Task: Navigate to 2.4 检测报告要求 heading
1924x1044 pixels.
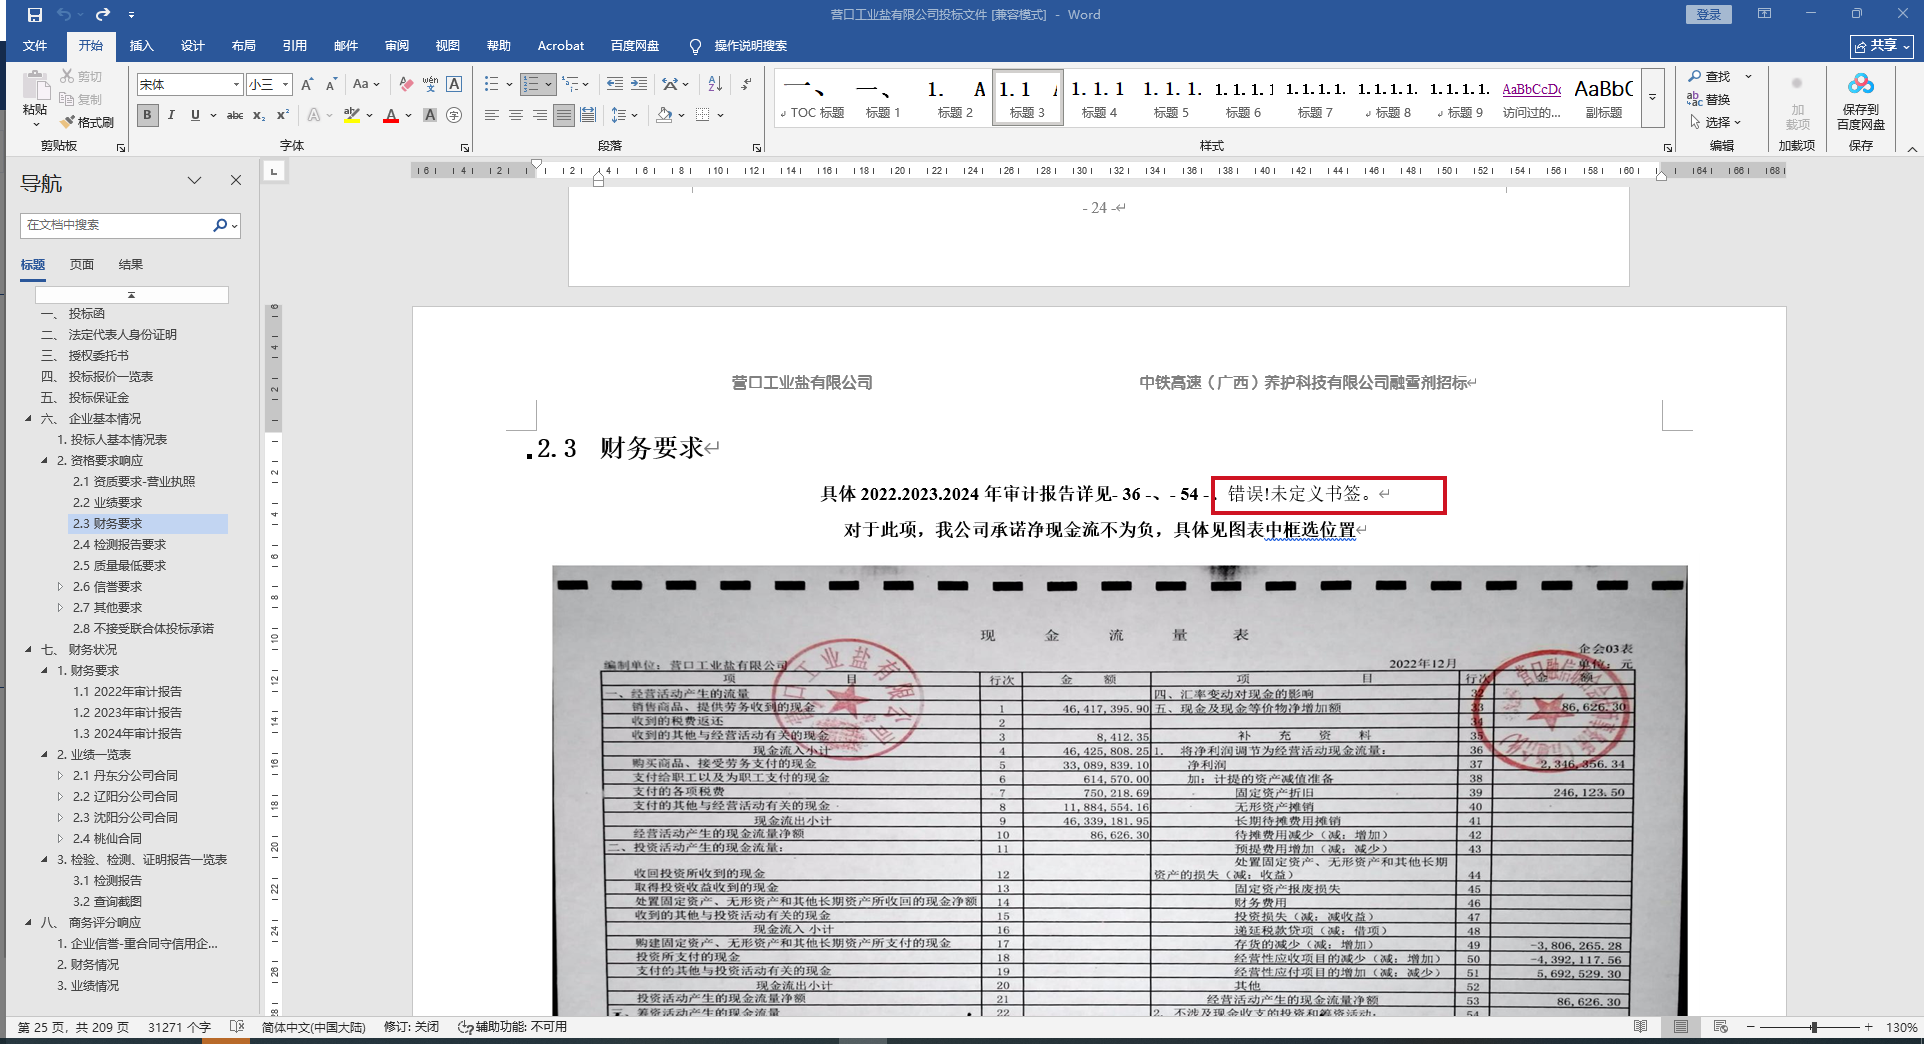Action: [x=120, y=545]
